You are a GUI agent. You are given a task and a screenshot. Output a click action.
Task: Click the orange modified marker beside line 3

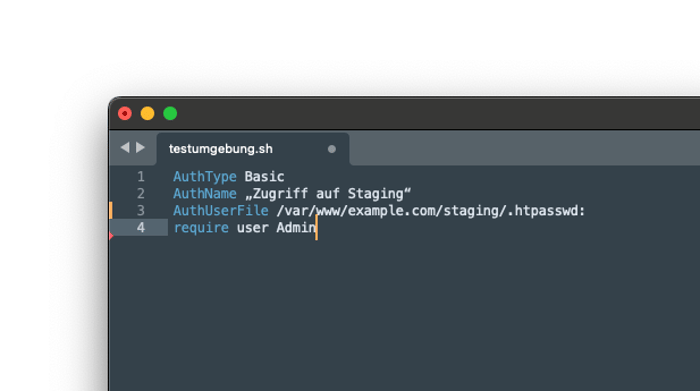coord(111,210)
